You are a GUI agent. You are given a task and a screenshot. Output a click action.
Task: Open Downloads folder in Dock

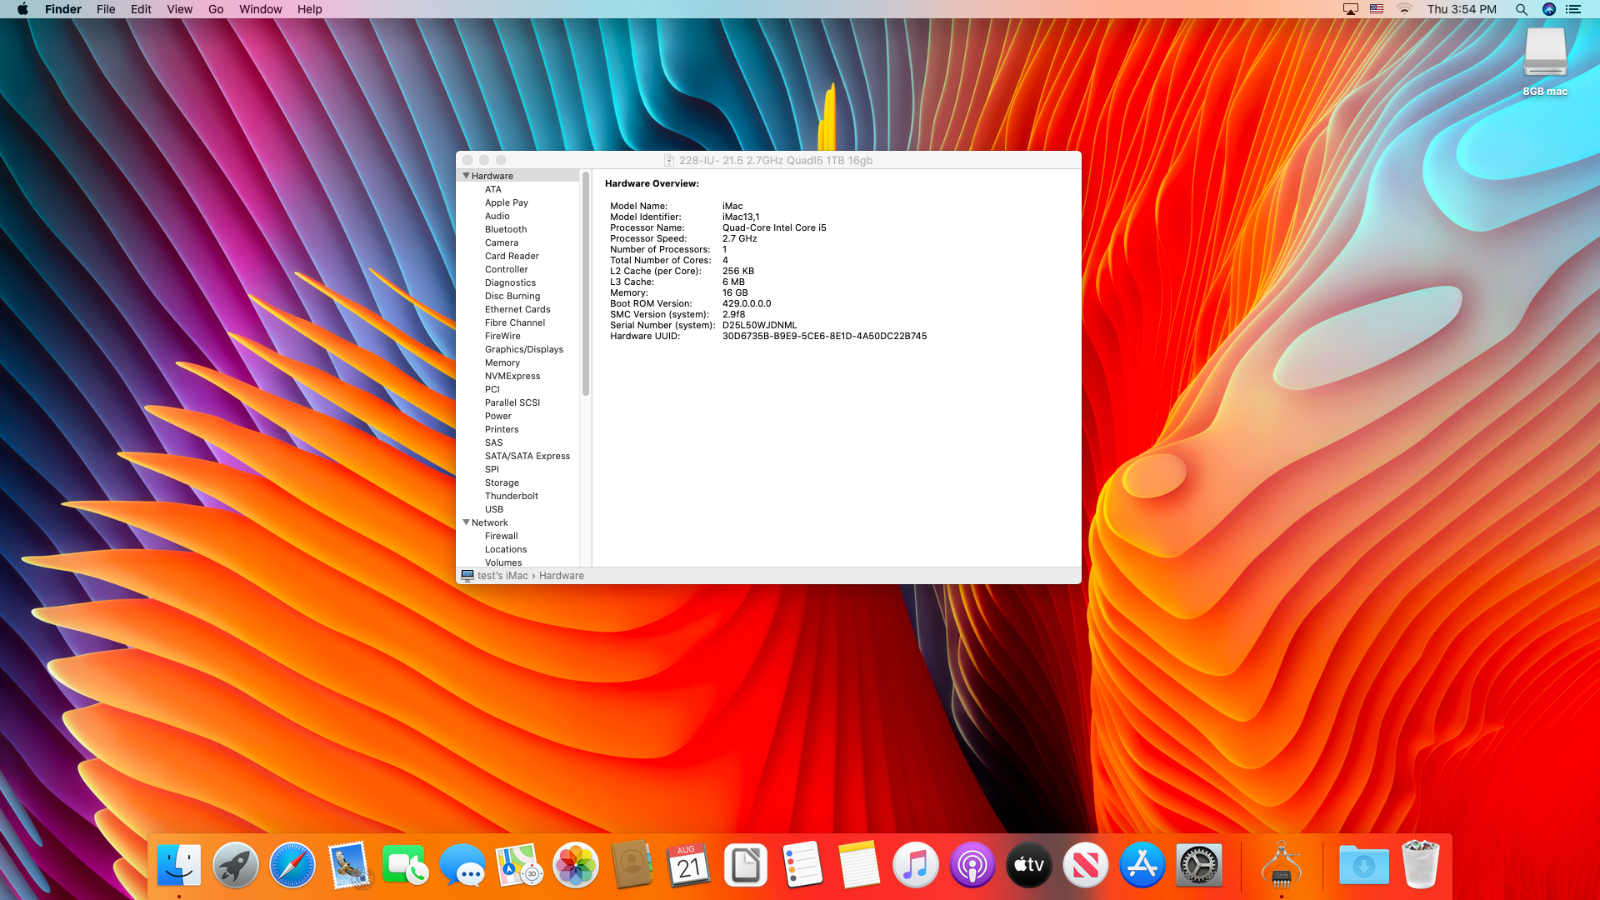coord(1364,865)
